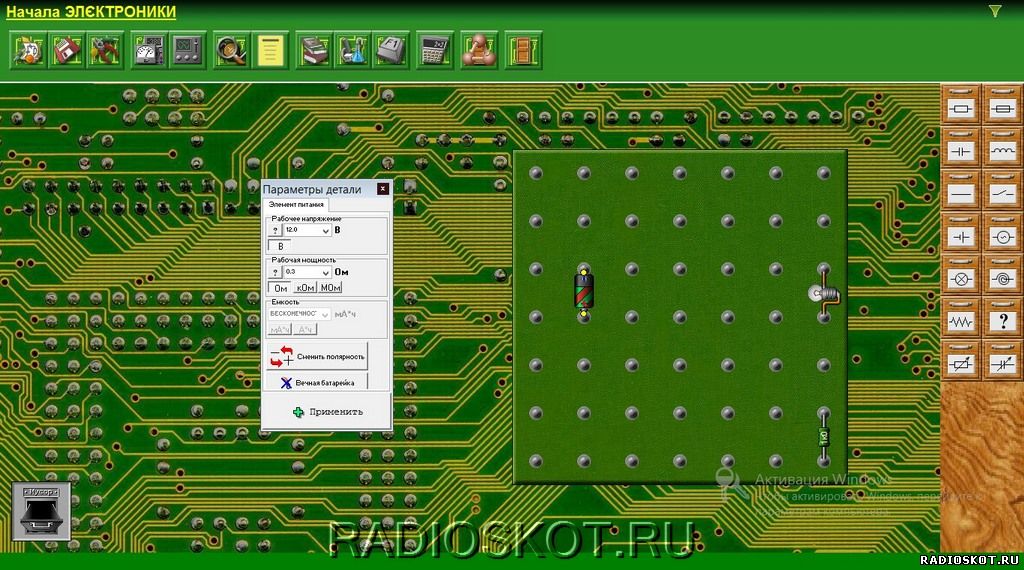
Task: Toggle the 'Вечная батарейка' option
Action: tap(317, 383)
